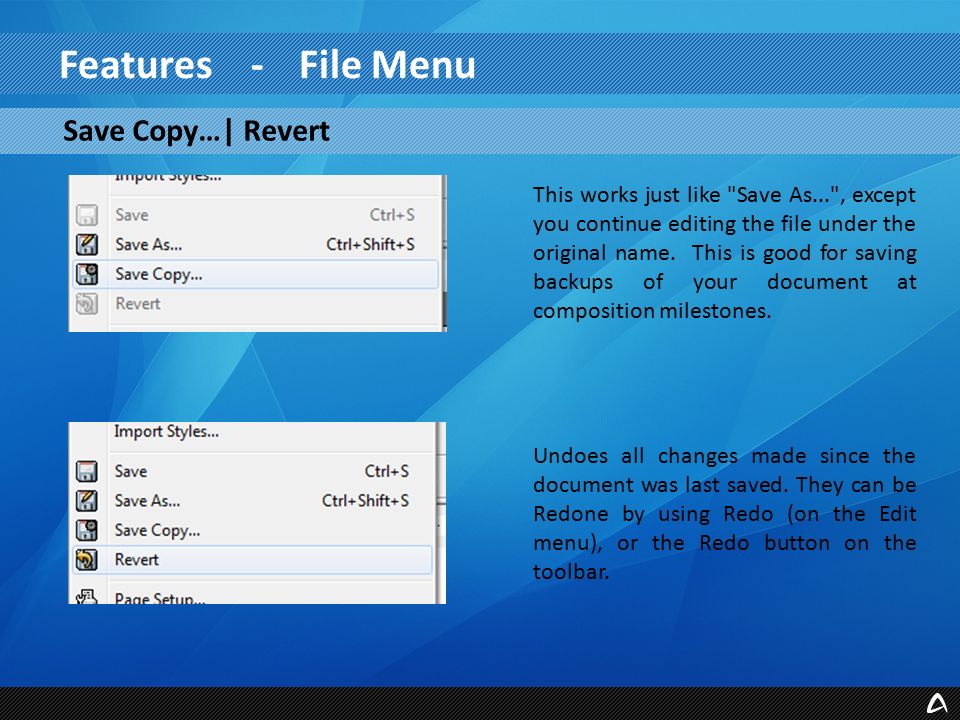Click the greyed Revert icon in the upper menu
This screenshot has width=960, height=720.
pyautogui.click(x=87, y=304)
